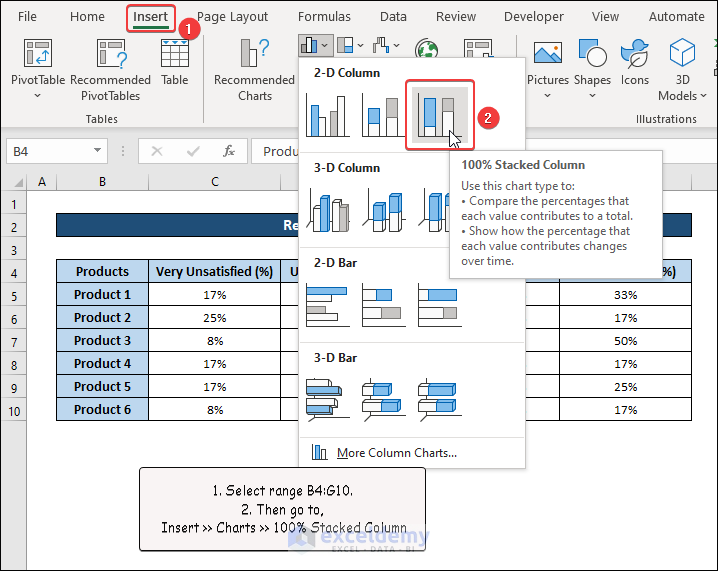
Task: Select the 25% cell beside Product 2
Action: pyautogui.click(x=214, y=318)
